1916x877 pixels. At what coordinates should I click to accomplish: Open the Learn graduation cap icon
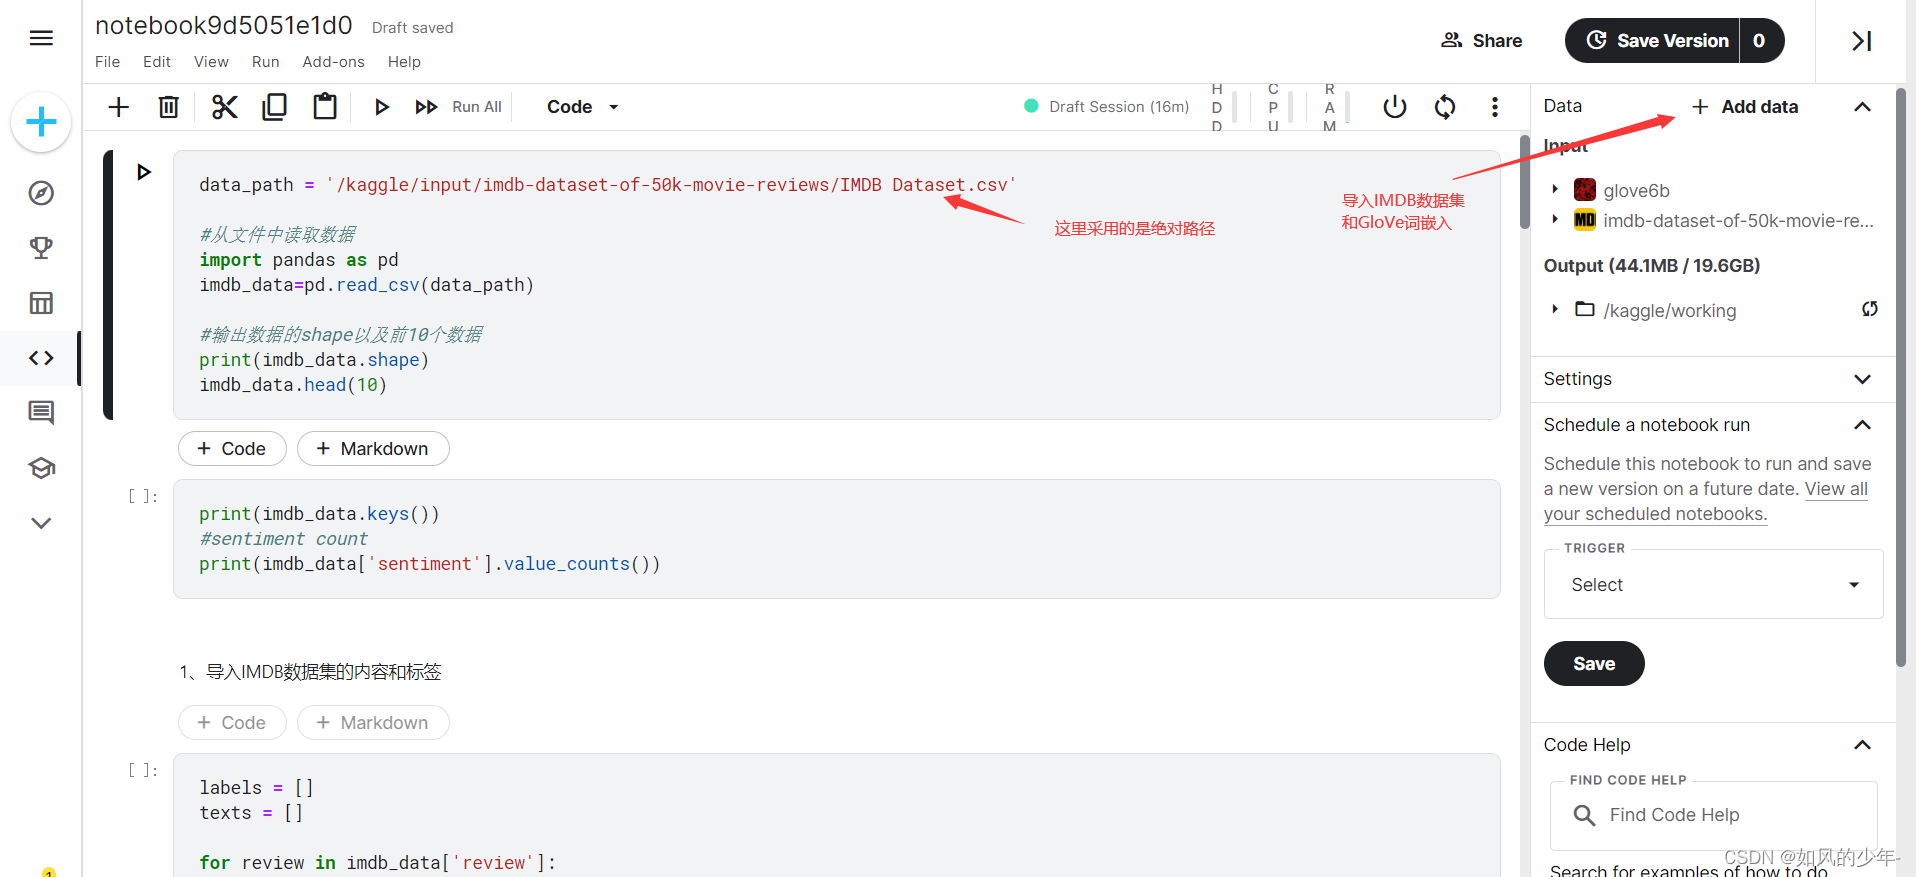point(41,468)
